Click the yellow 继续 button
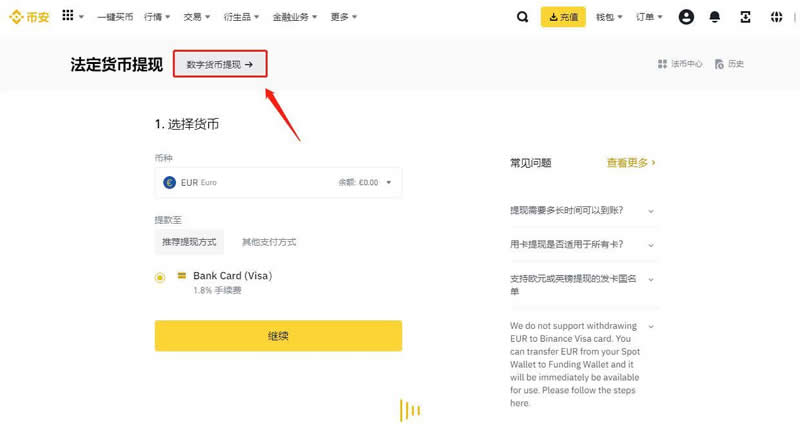800x434 pixels. pos(278,336)
